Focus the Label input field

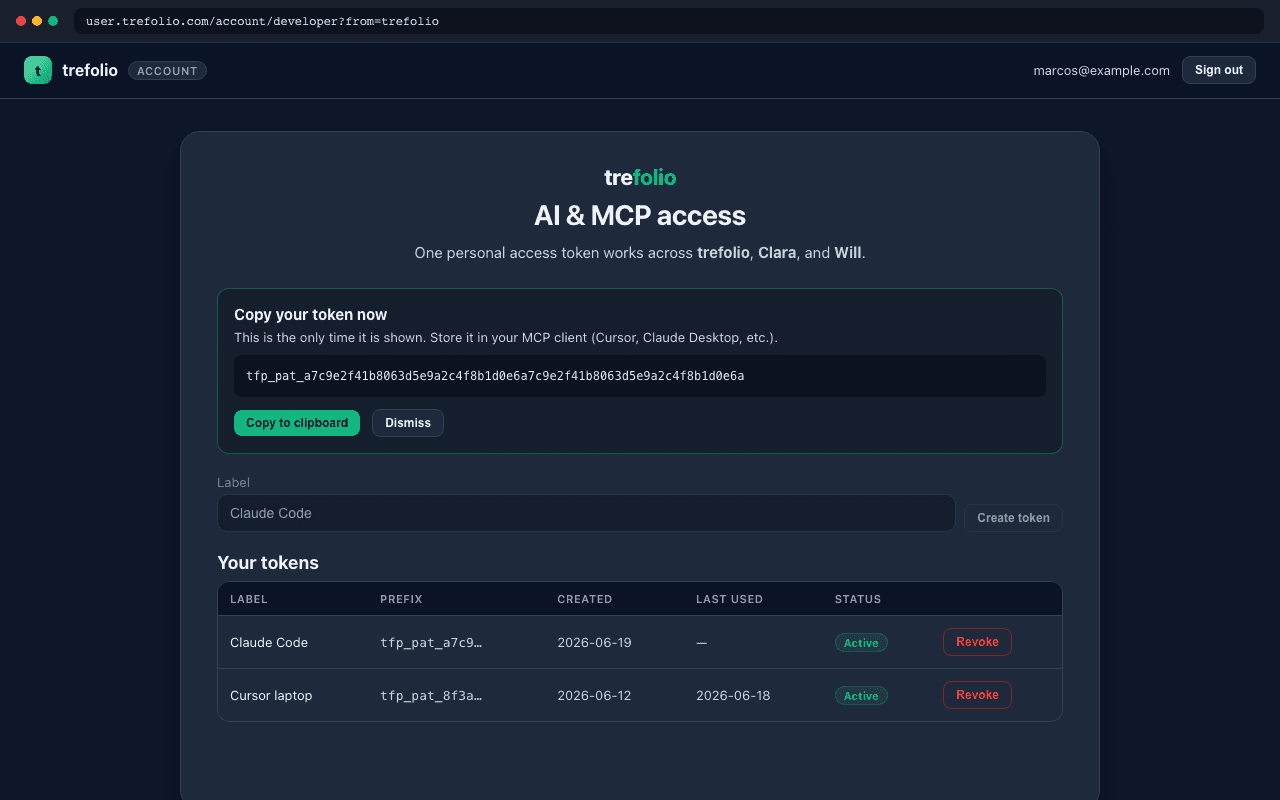pos(586,513)
